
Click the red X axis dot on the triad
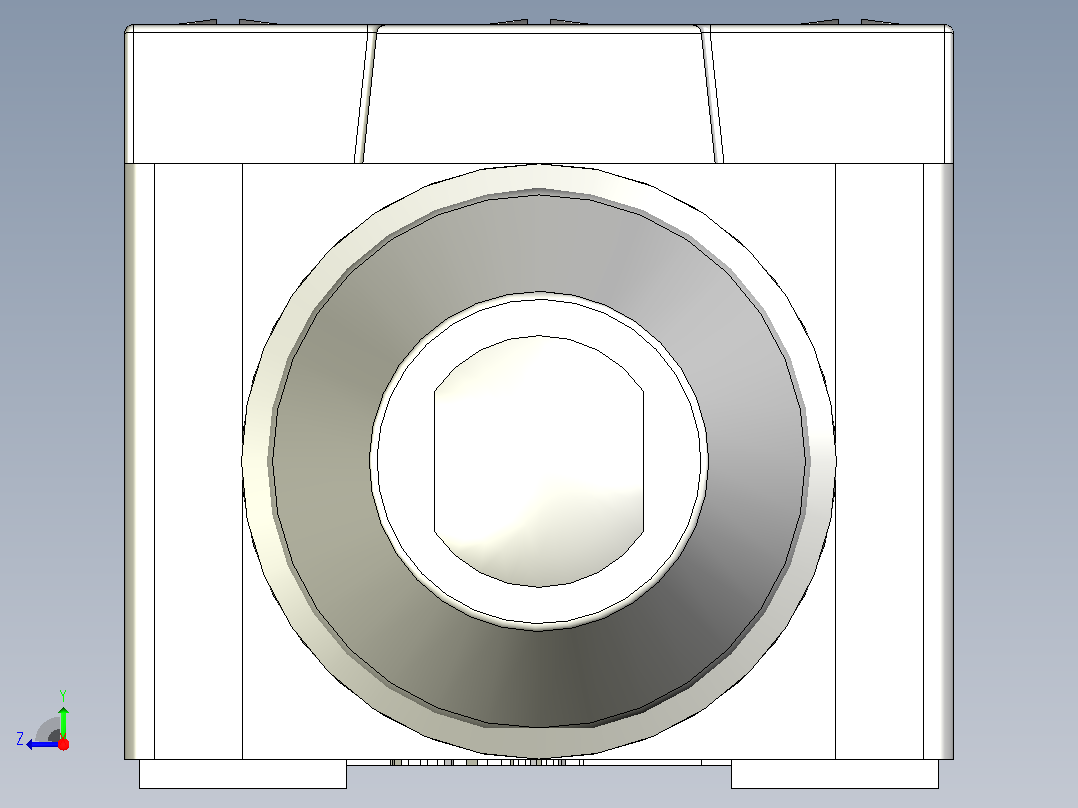[63, 744]
